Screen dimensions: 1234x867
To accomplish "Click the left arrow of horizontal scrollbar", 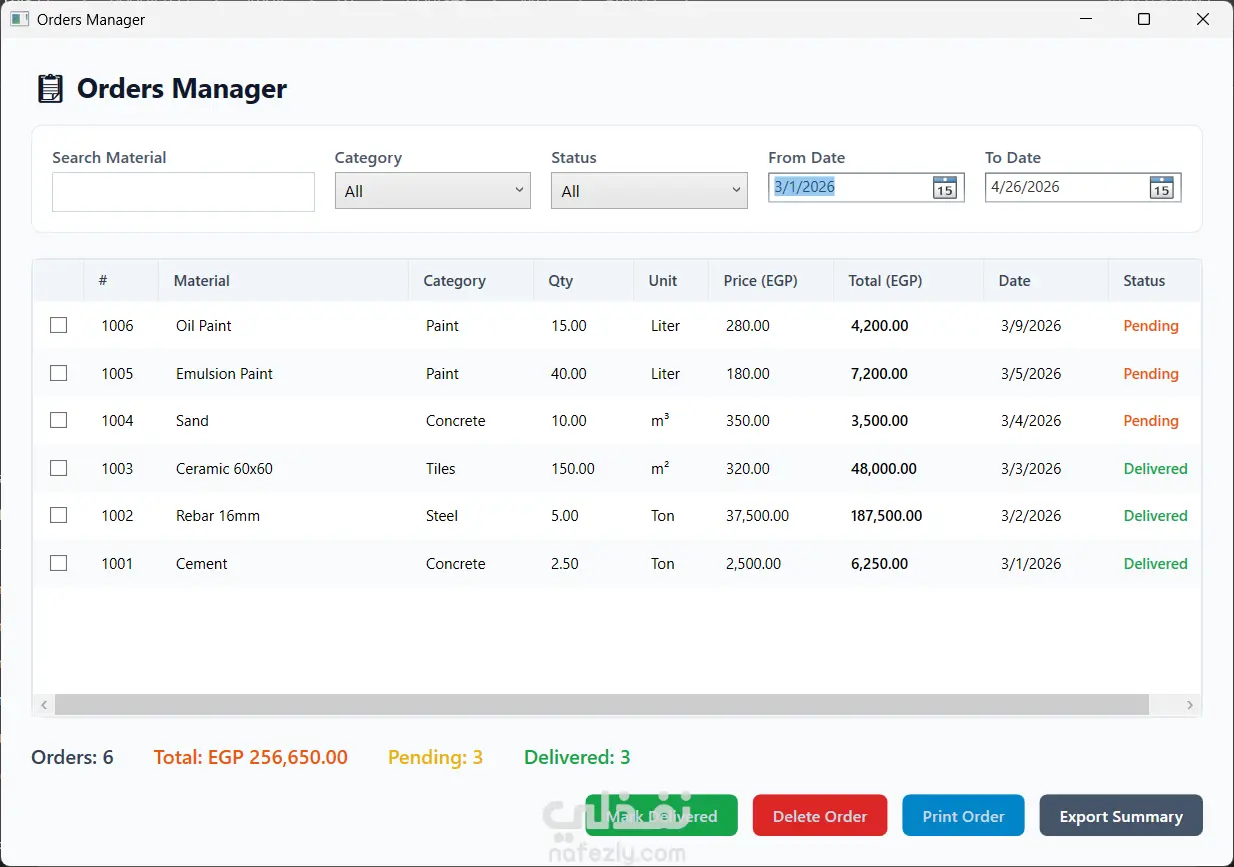I will pyautogui.click(x=44, y=705).
